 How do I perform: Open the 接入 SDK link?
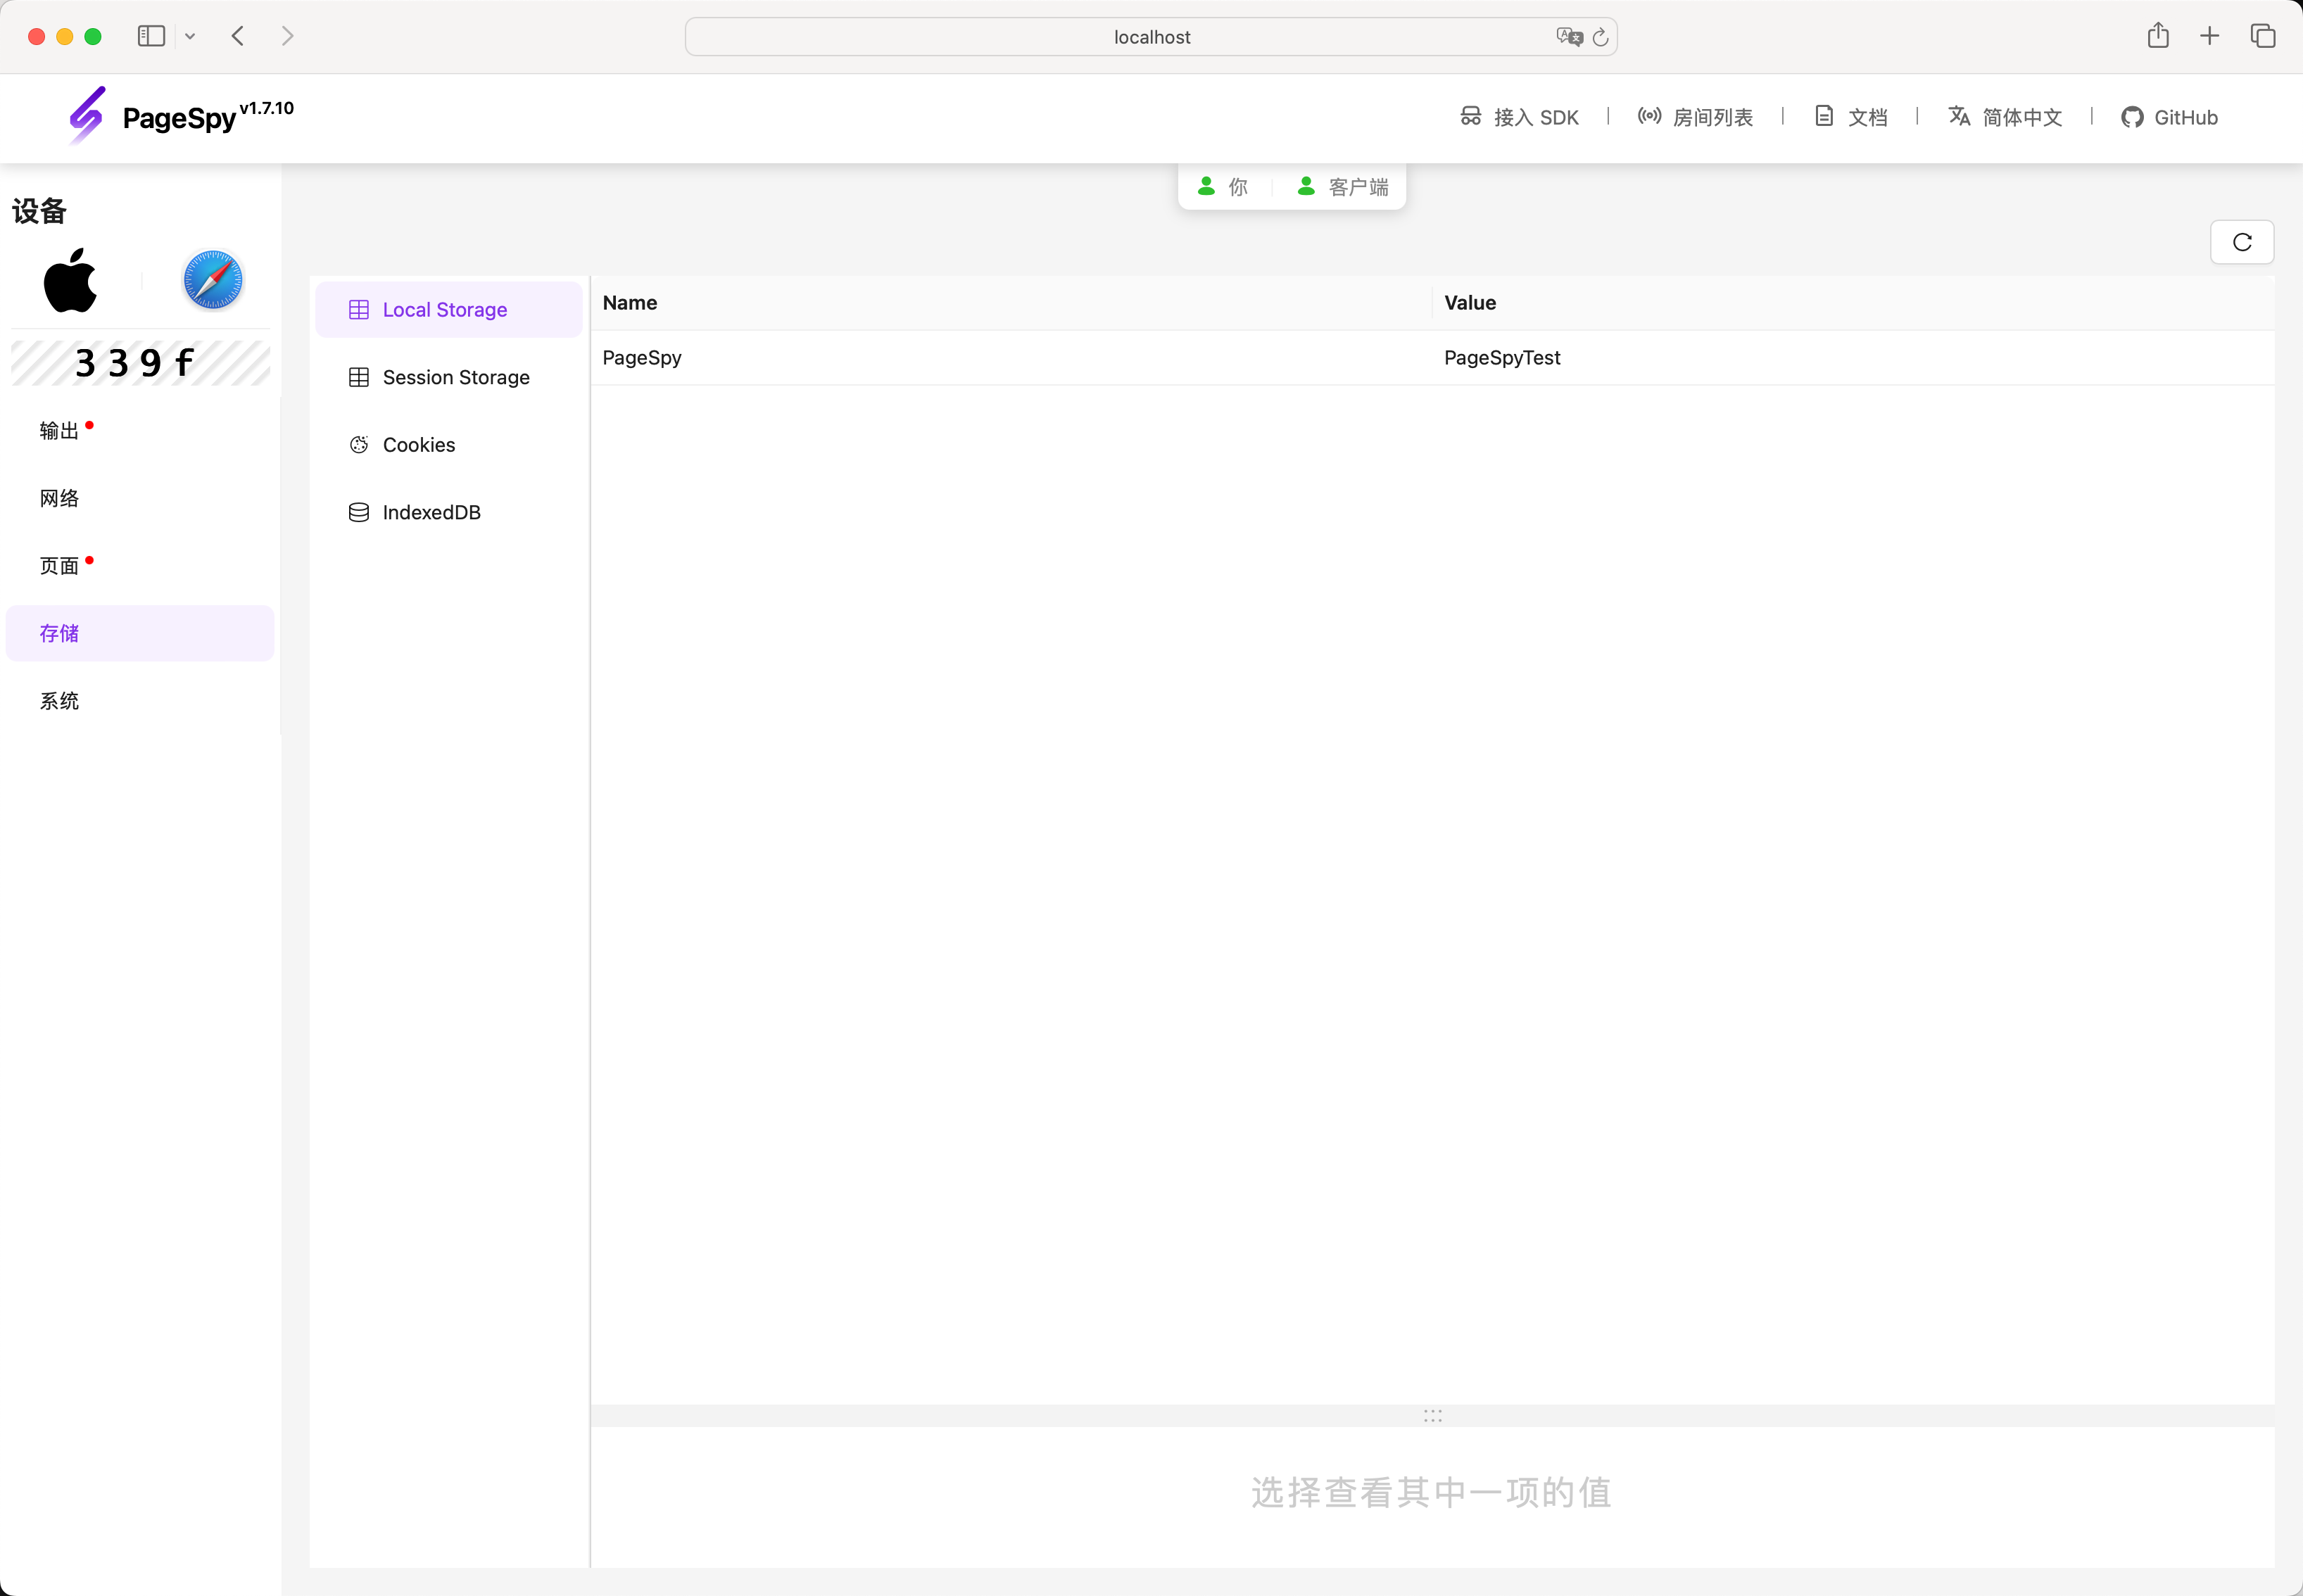(x=1519, y=117)
